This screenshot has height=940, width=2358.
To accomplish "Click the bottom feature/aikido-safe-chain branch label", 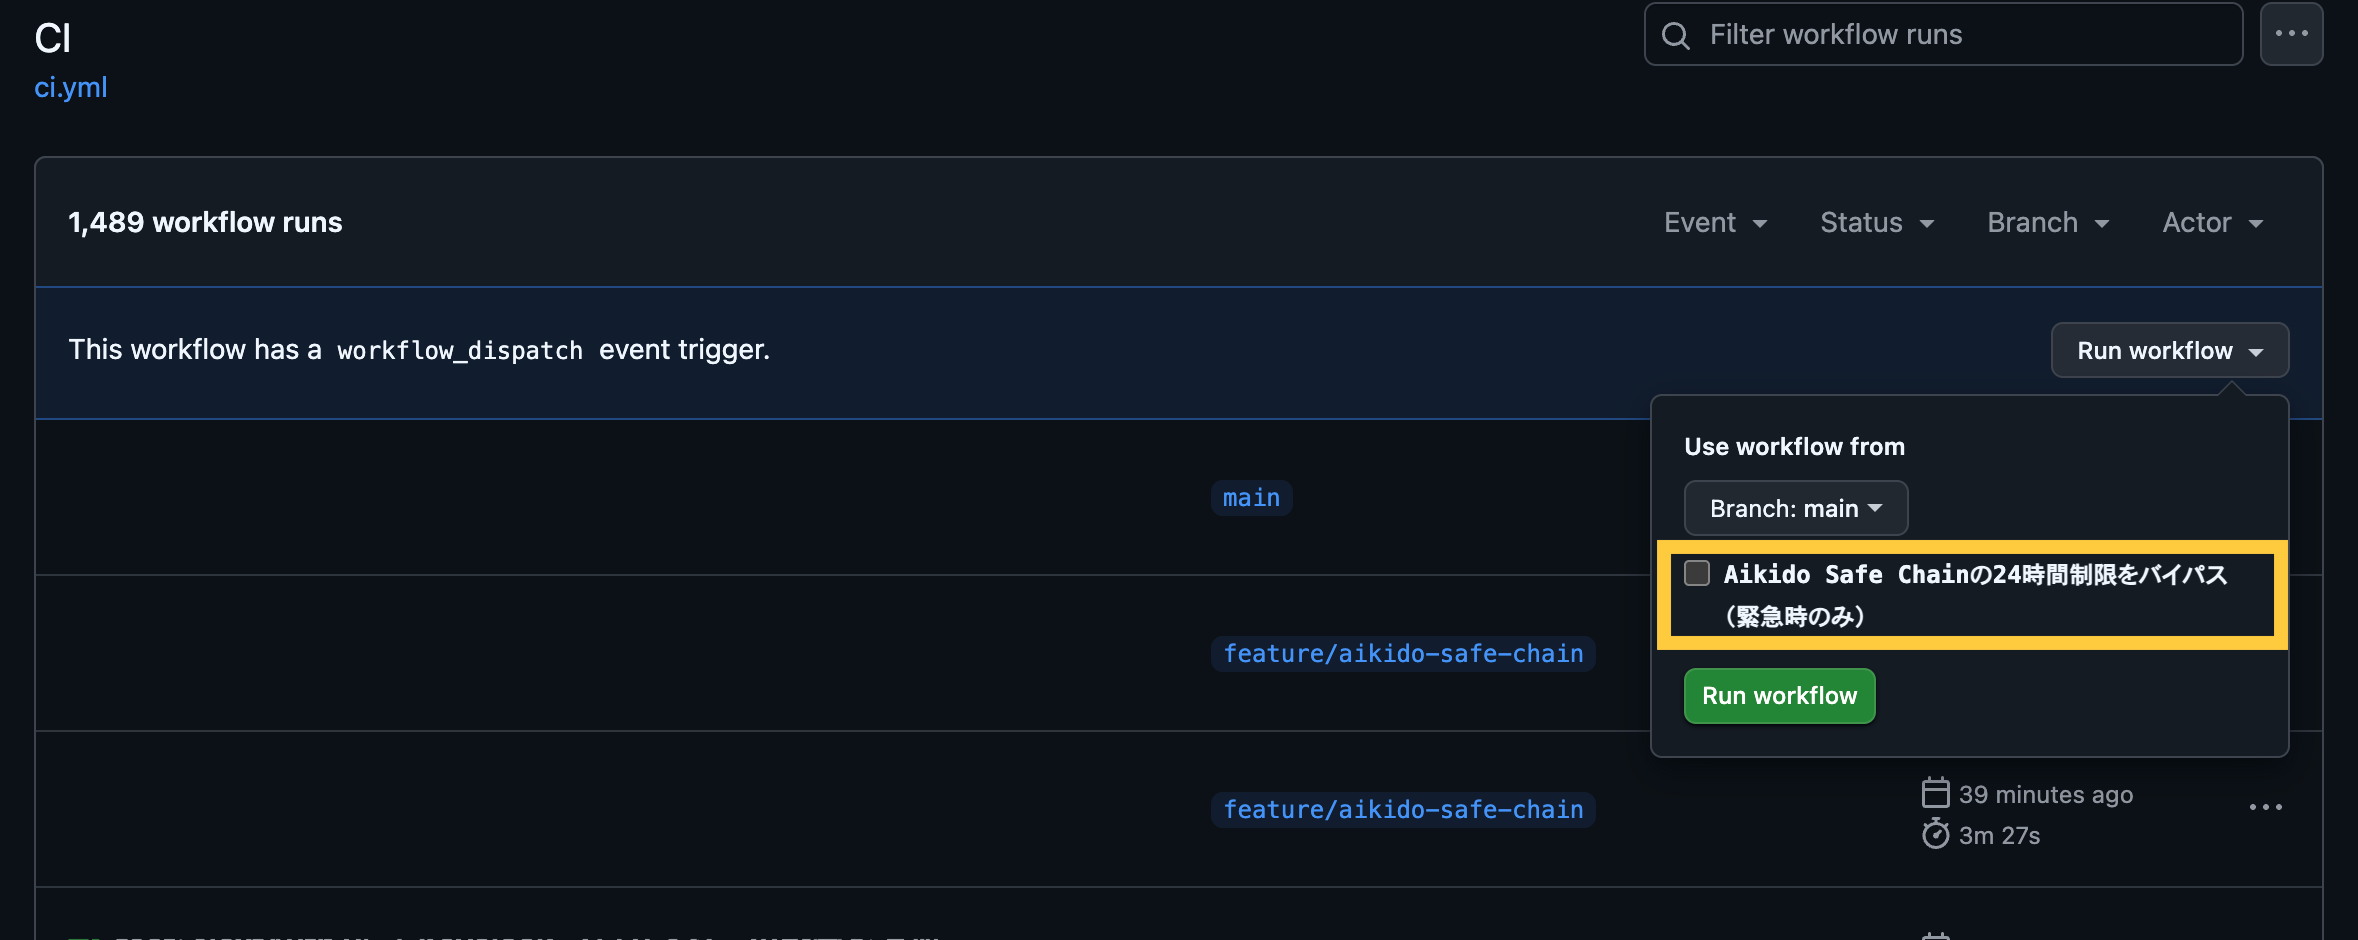I will click(1402, 810).
